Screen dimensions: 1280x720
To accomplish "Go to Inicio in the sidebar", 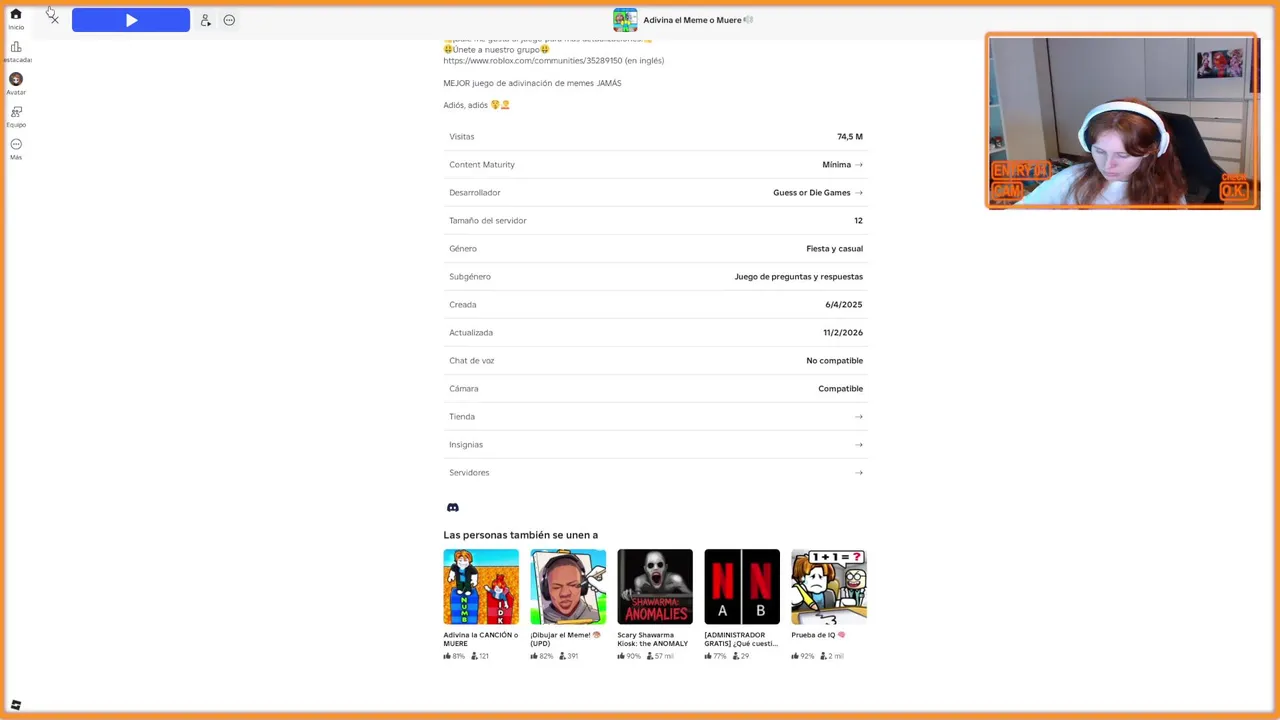I will click(x=16, y=18).
